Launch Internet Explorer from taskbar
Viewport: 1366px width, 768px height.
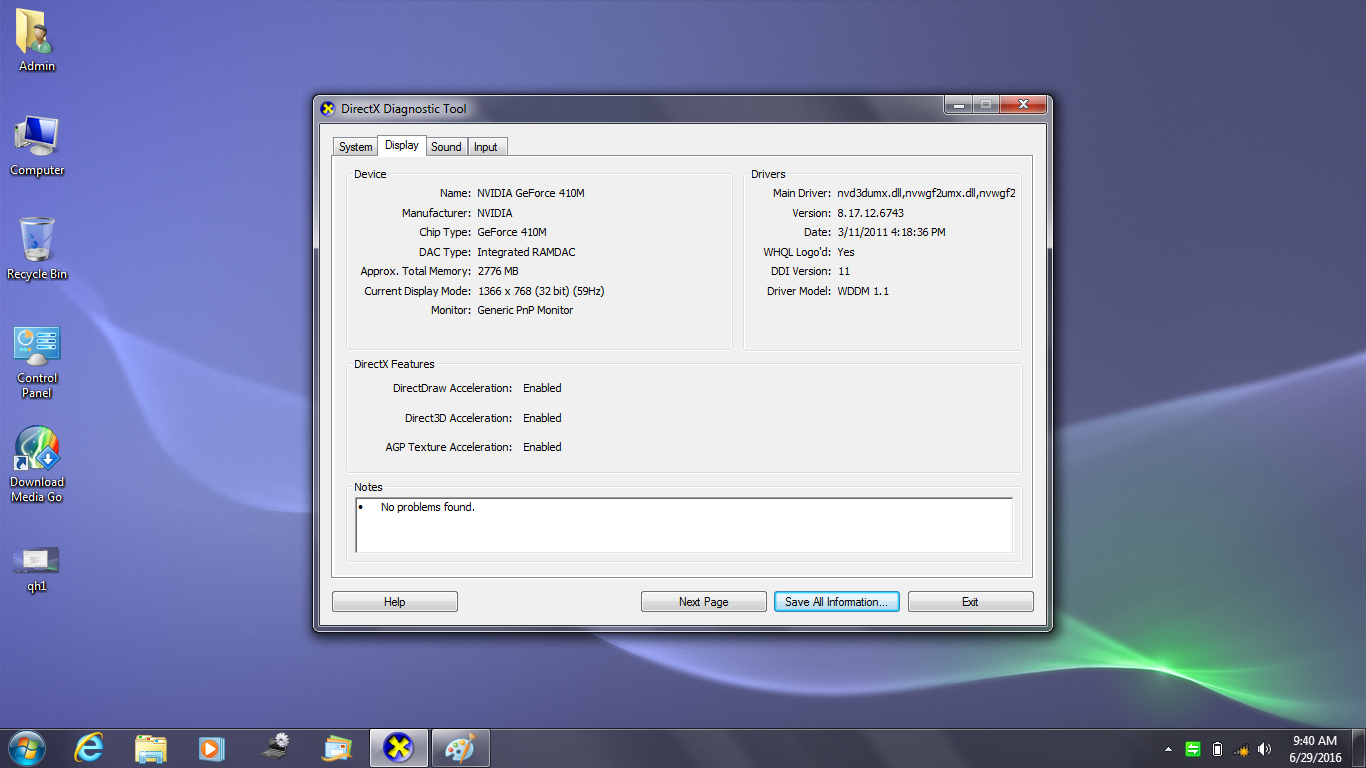click(89, 747)
